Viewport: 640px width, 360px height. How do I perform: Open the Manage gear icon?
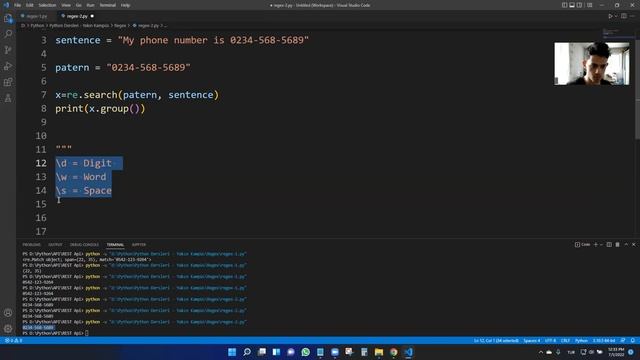[8, 329]
